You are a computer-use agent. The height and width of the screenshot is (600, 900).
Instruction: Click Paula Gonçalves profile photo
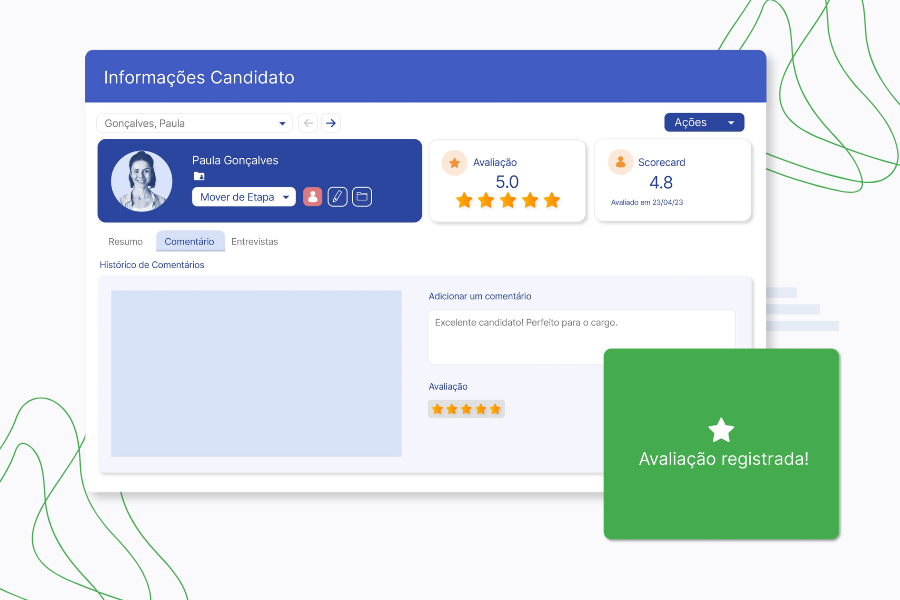pyautogui.click(x=142, y=181)
